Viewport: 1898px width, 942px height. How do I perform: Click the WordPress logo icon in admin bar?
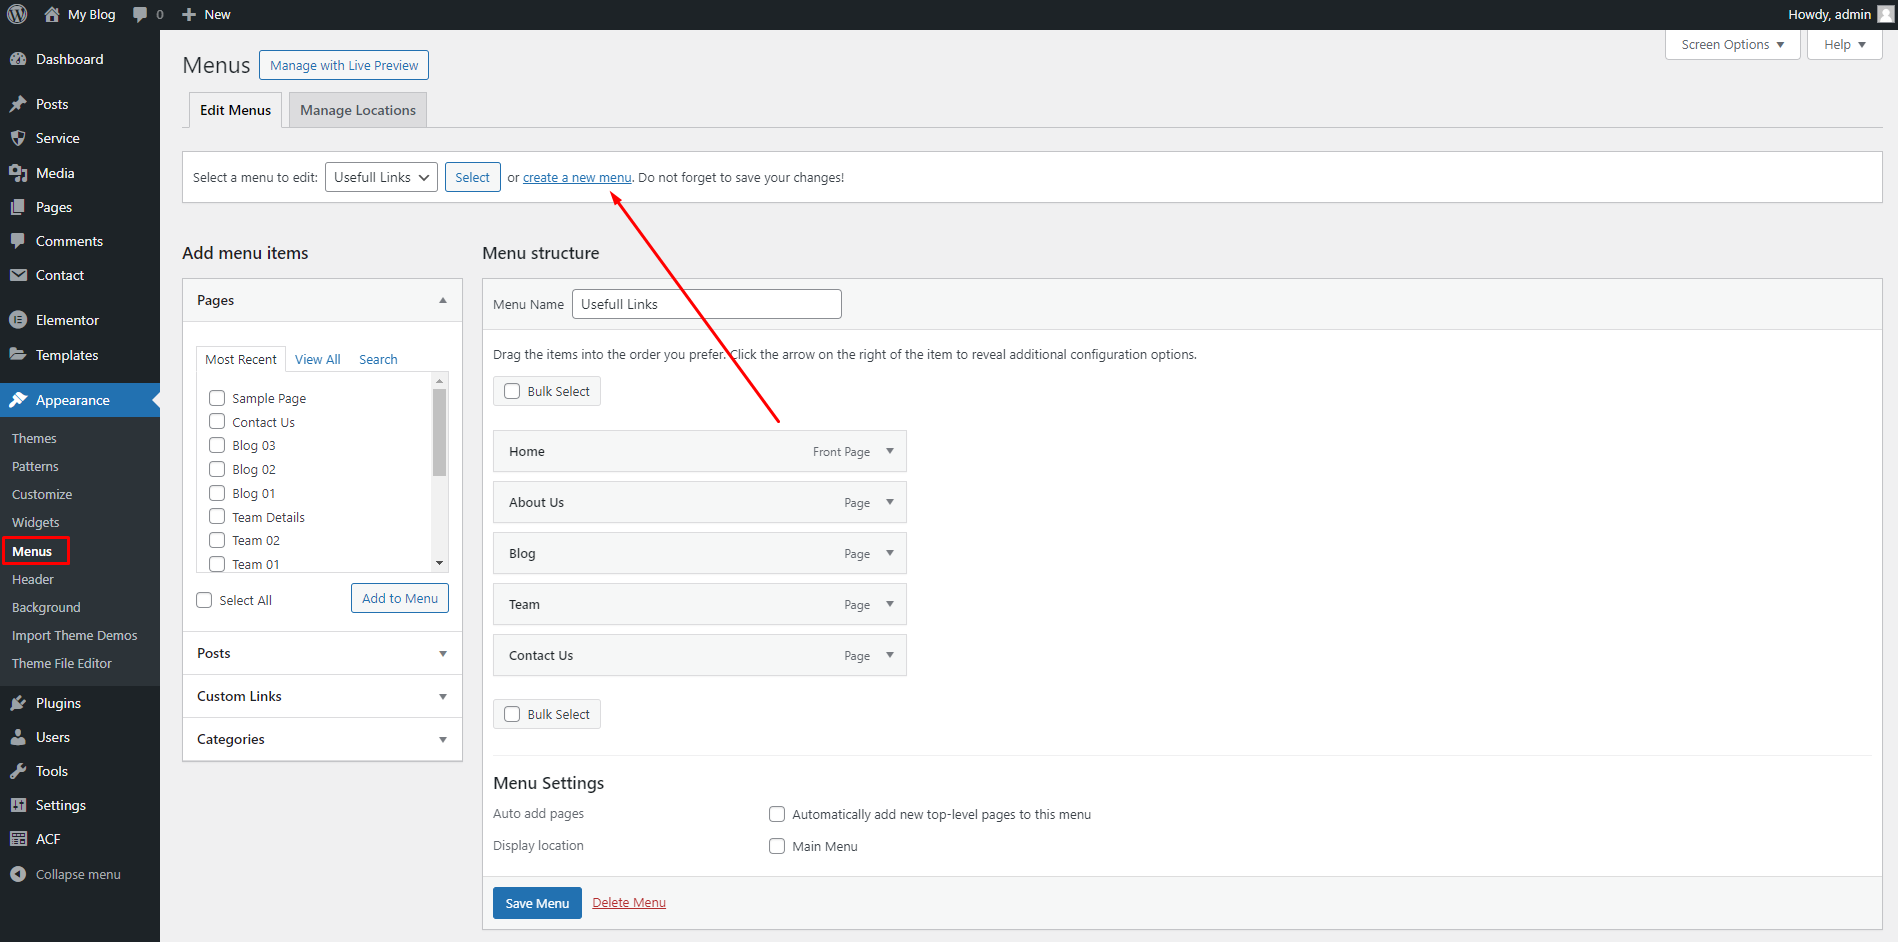17,14
